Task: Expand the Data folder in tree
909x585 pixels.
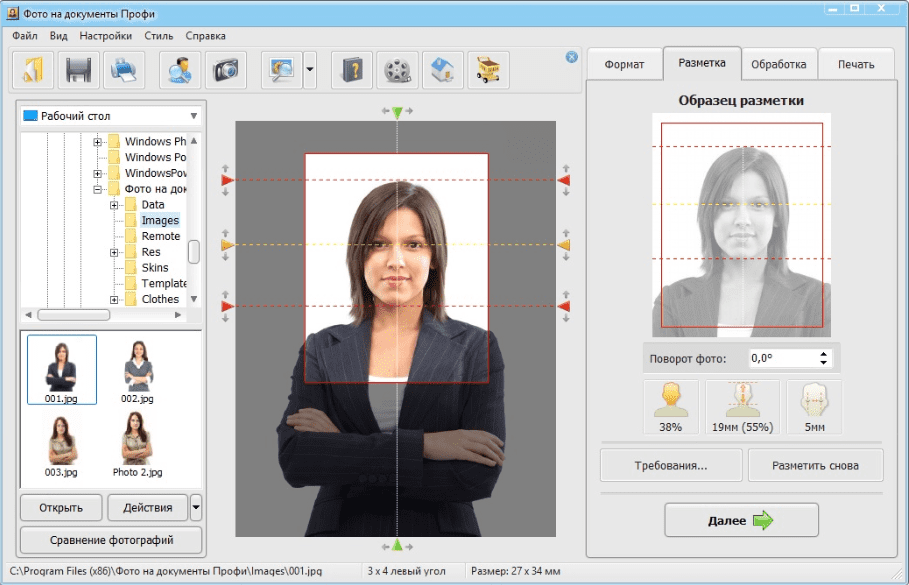Action: click(x=115, y=205)
